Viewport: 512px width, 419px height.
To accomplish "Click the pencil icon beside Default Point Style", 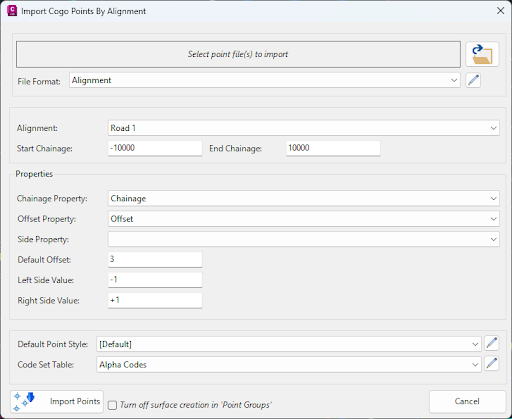I will 491,343.
